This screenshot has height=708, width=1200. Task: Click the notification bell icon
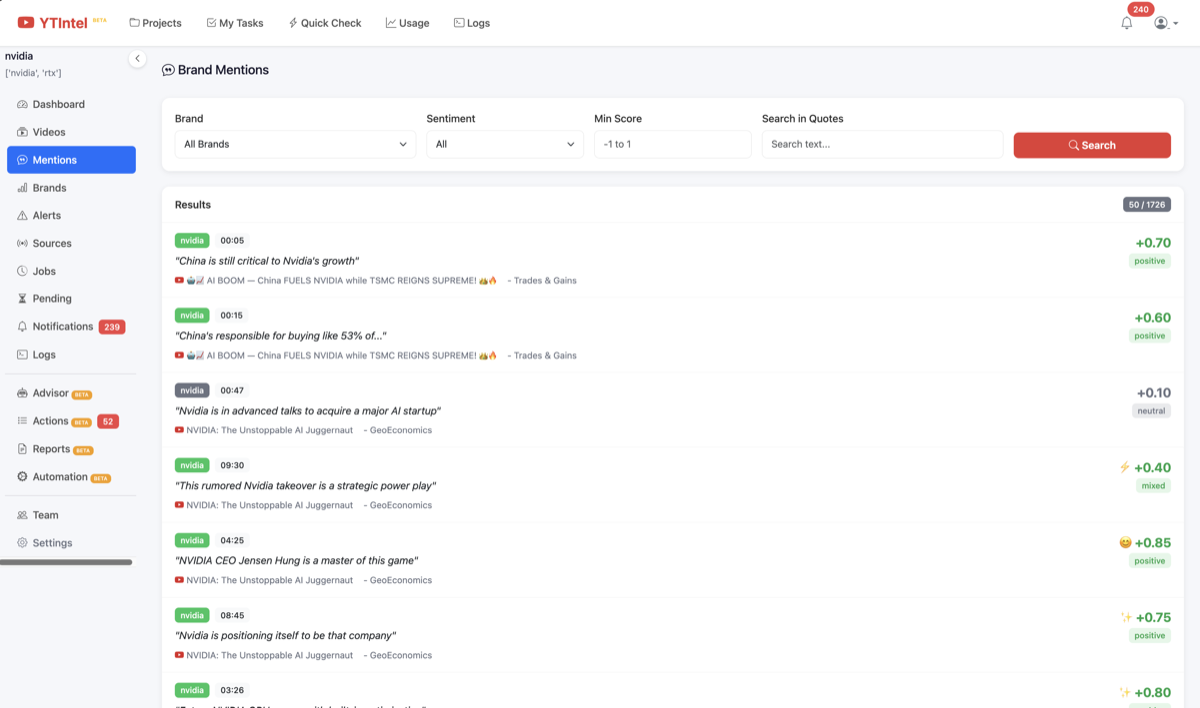[1127, 23]
